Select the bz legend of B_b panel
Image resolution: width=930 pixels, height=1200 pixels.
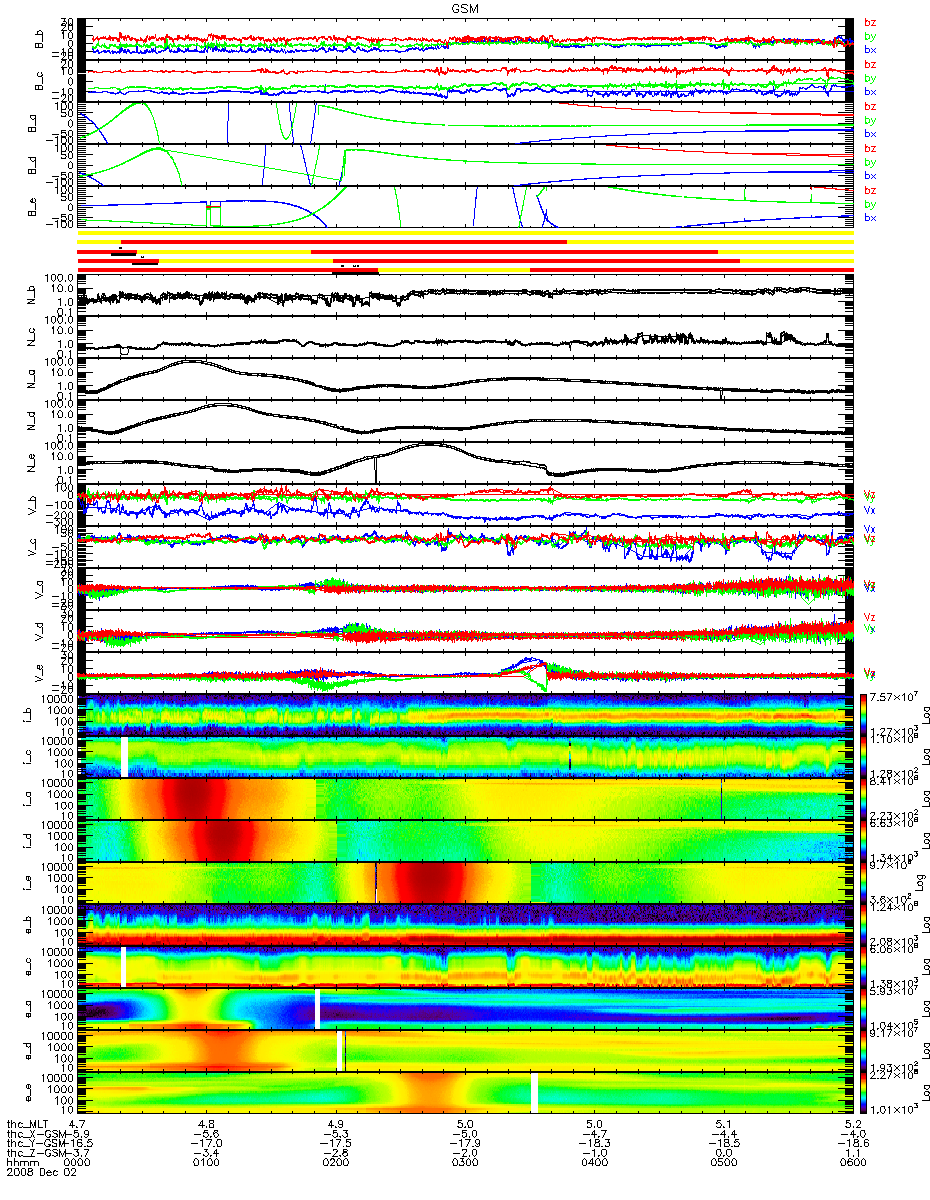click(870, 22)
